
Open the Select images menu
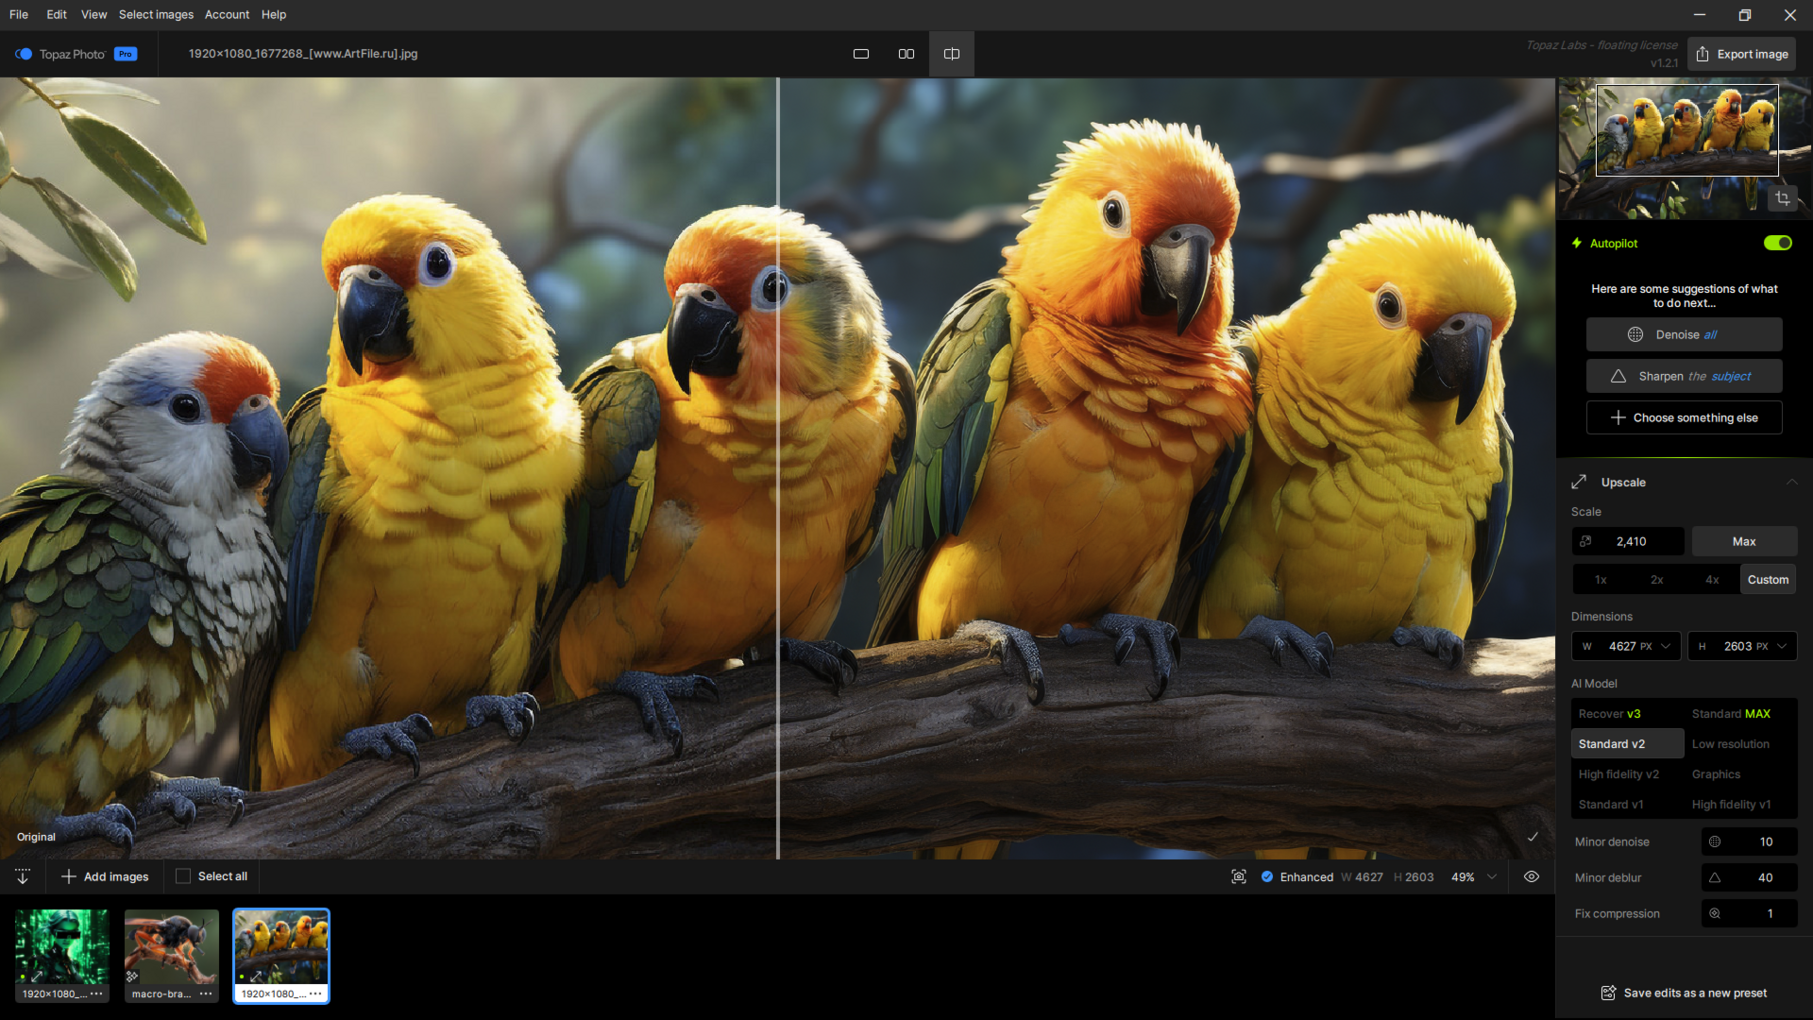point(156,15)
